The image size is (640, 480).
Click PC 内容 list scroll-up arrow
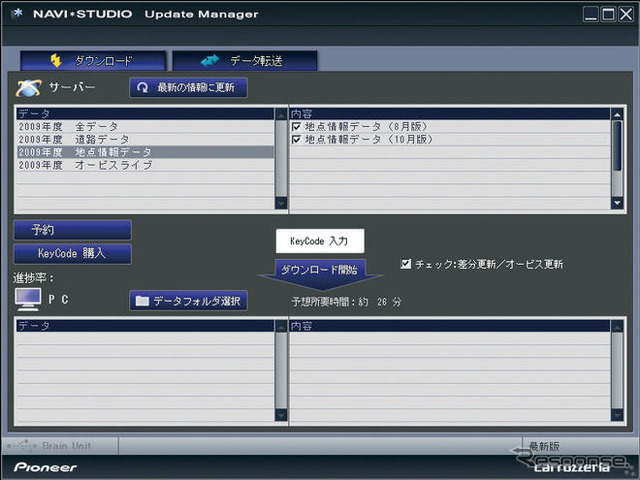617,327
